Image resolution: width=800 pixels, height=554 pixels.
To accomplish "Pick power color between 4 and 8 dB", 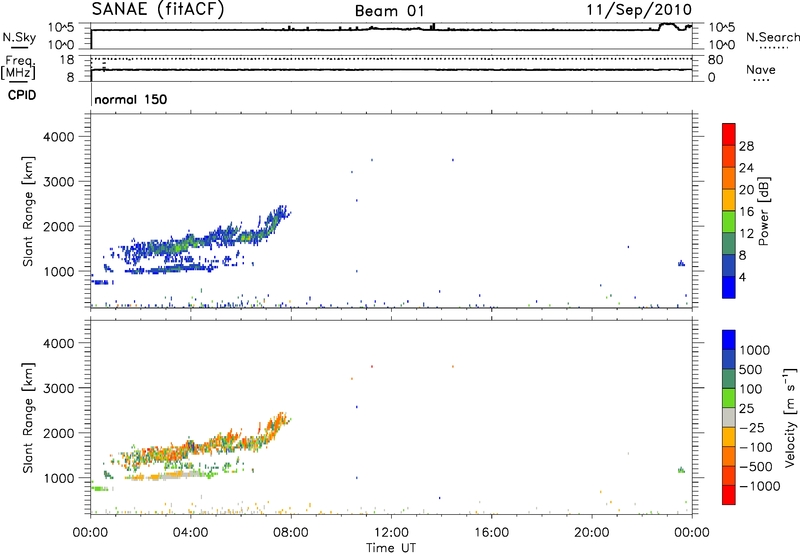I will click(729, 266).
